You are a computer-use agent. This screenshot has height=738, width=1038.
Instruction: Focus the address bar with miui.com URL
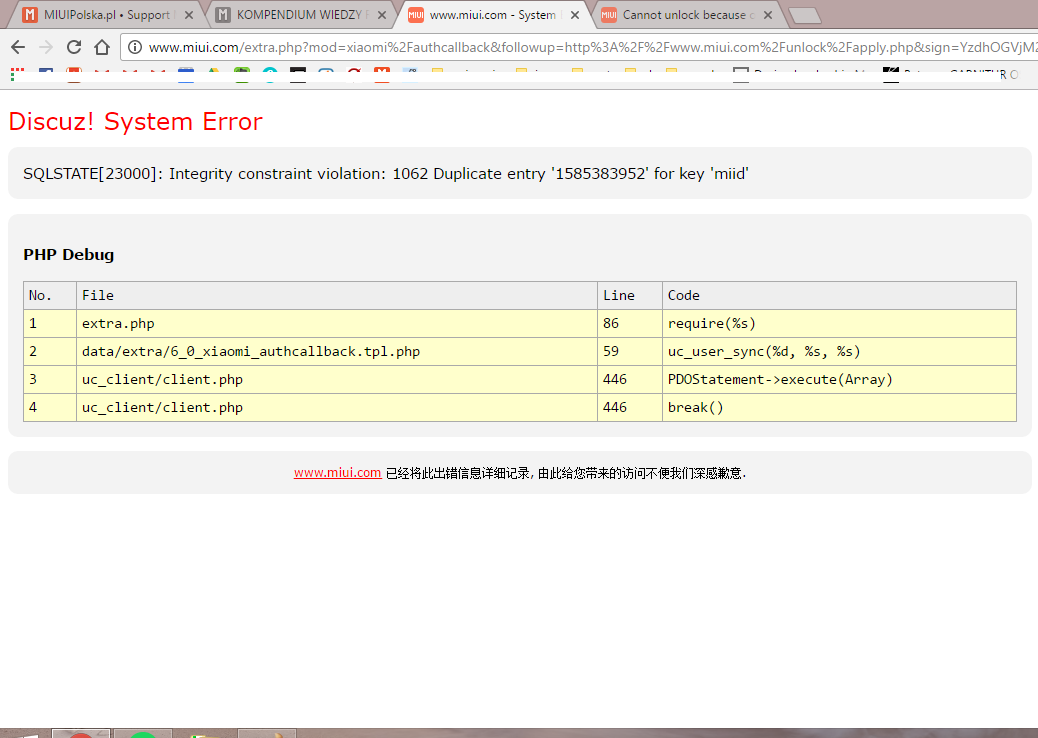click(580, 47)
